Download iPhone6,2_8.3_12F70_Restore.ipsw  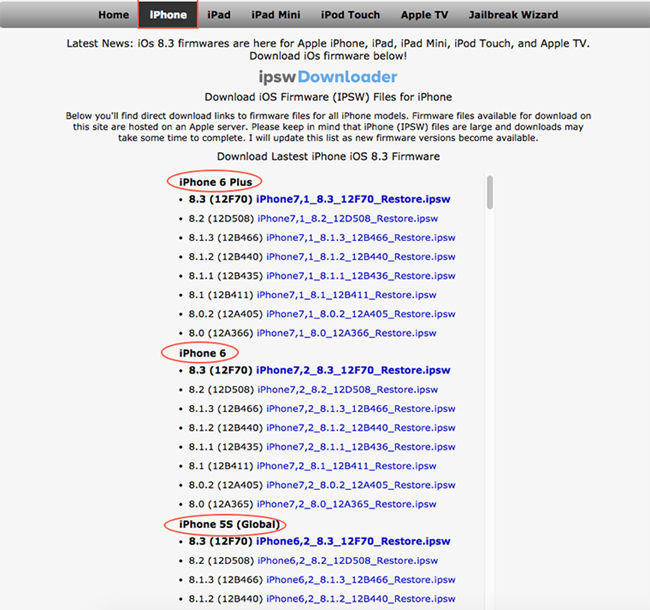[x=353, y=542]
